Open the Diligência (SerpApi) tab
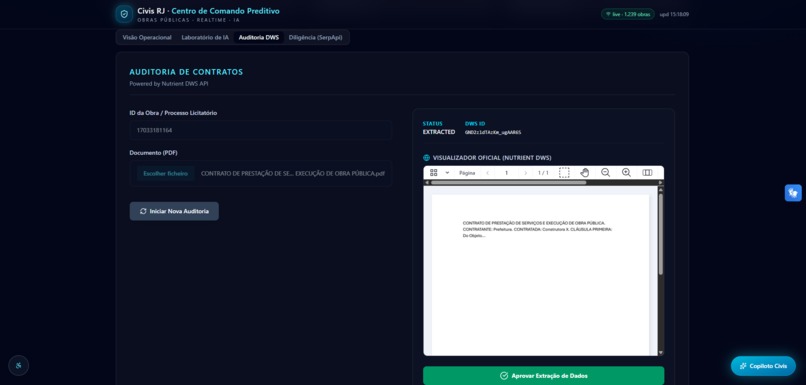The height and width of the screenshot is (385, 806). pyautogui.click(x=316, y=38)
